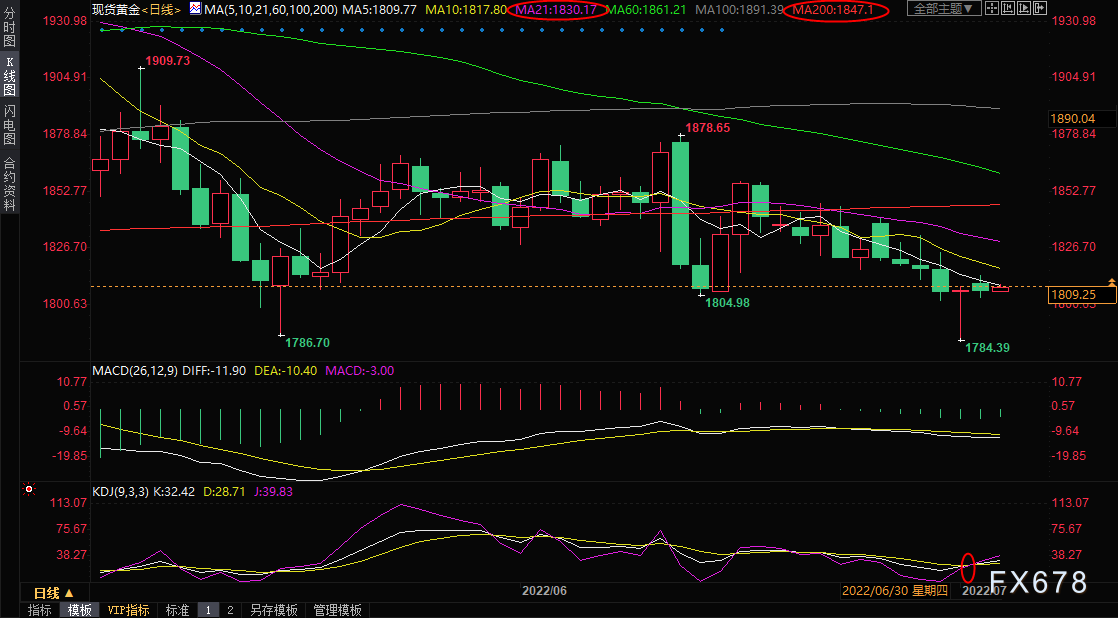Click the panel expand arrow icon at top right
The width and height of the screenshot is (1118, 618).
point(1040,8)
